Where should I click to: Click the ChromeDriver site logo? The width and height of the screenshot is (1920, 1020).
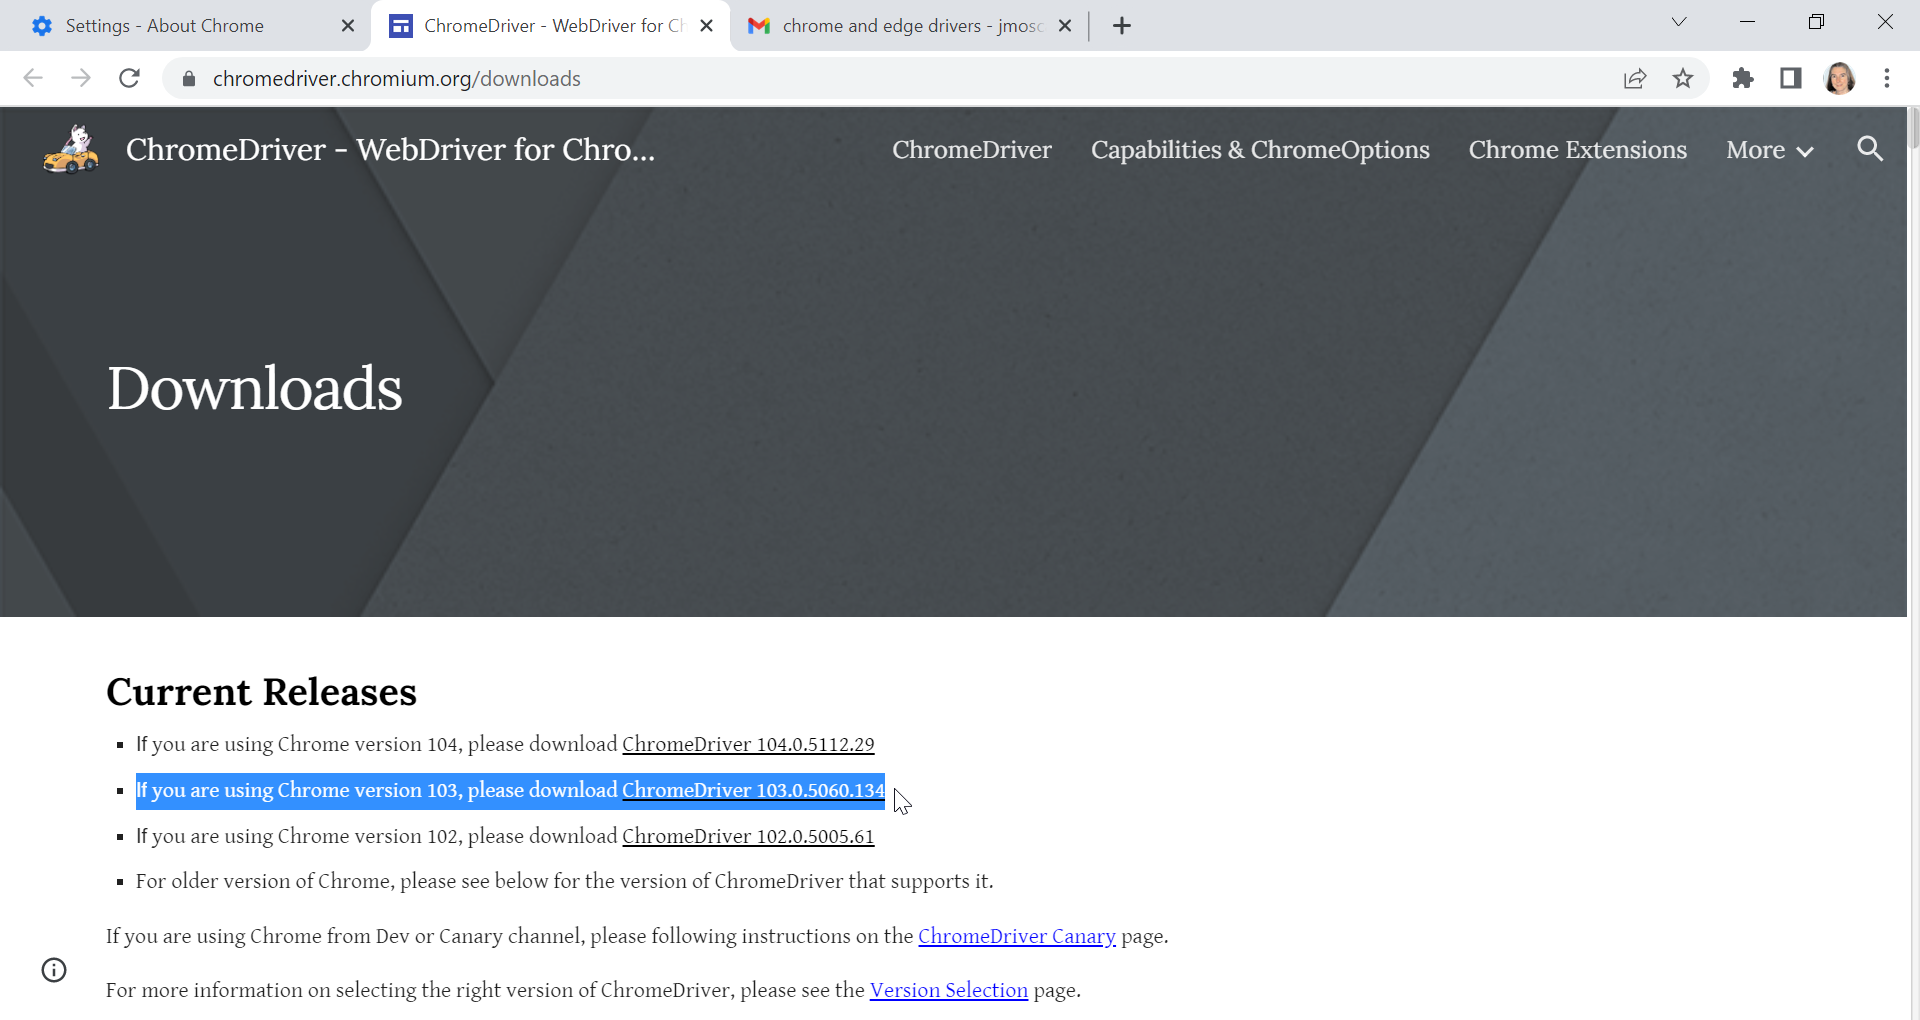pos(71,149)
